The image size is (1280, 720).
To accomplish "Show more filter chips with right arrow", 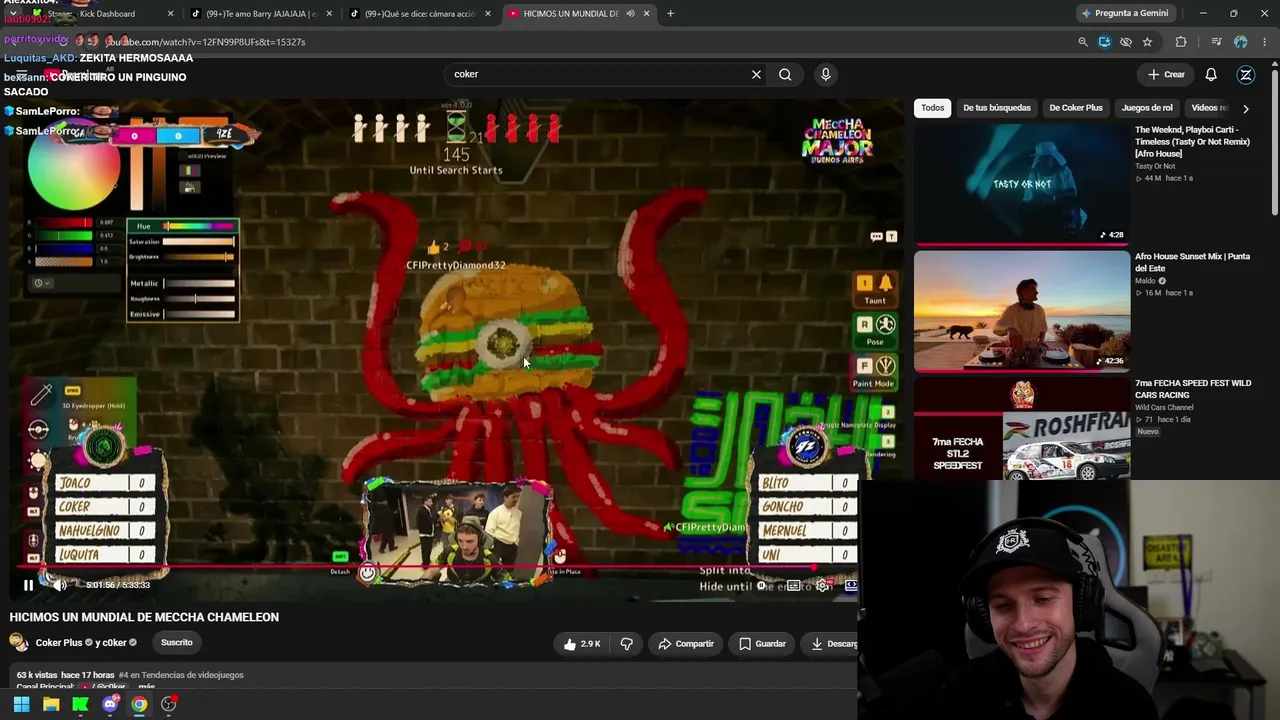I will 1245,108.
